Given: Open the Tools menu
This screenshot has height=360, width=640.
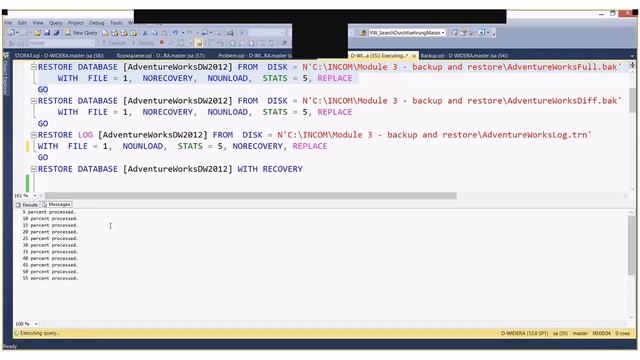Looking at the screenshot, I should point(116,23).
